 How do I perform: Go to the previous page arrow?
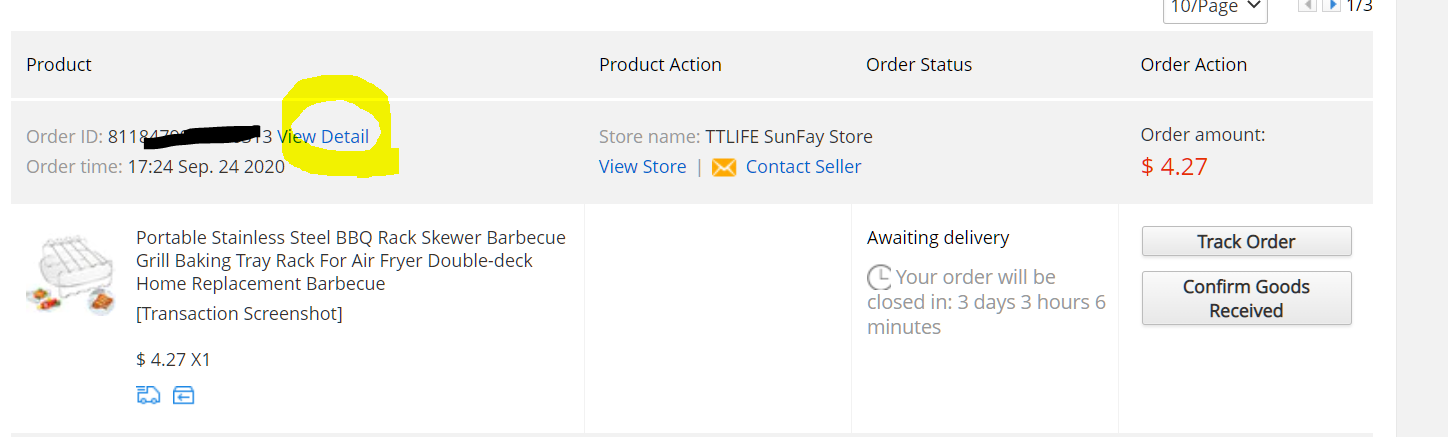pos(1306,6)
